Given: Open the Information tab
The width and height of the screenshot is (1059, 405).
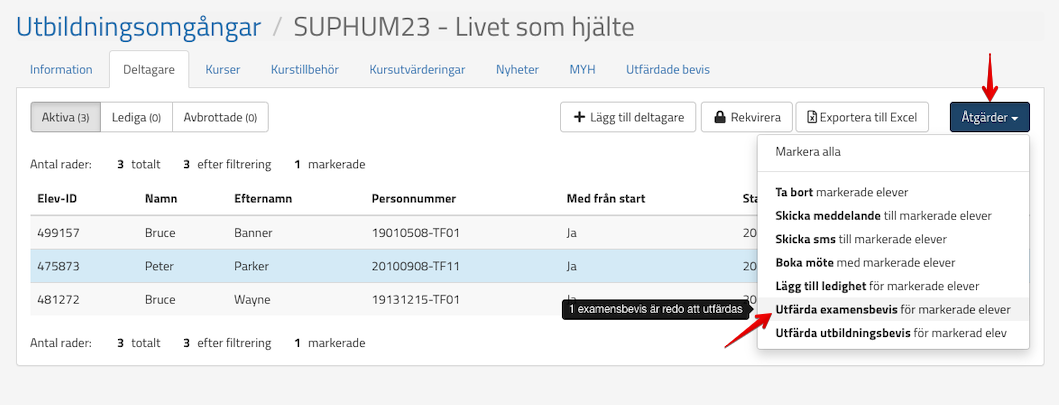Looking at the screenshot, I should [x=61, y=70].
